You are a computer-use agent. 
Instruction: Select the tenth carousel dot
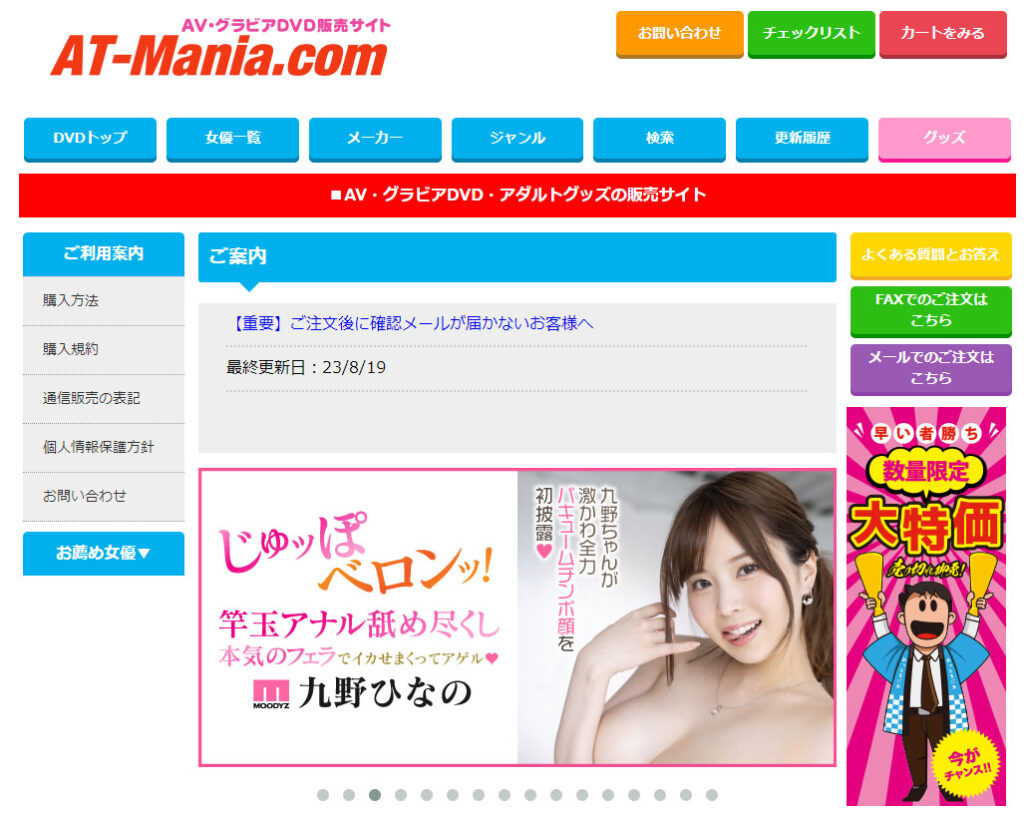click(556, 795)
